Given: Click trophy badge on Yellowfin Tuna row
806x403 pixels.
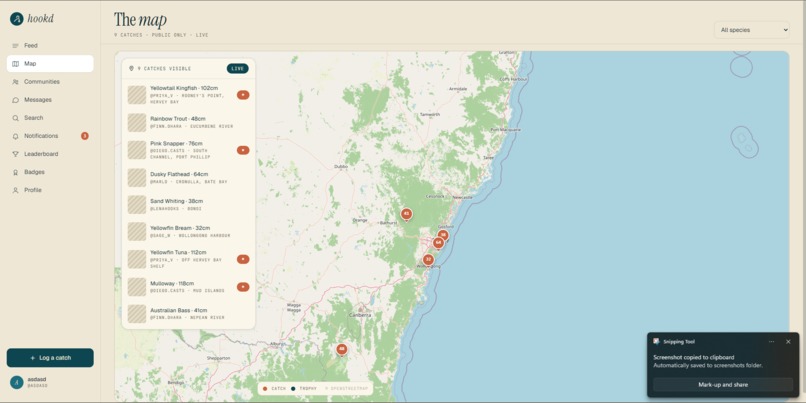Looking at the screenshot, I should point(243,259).
